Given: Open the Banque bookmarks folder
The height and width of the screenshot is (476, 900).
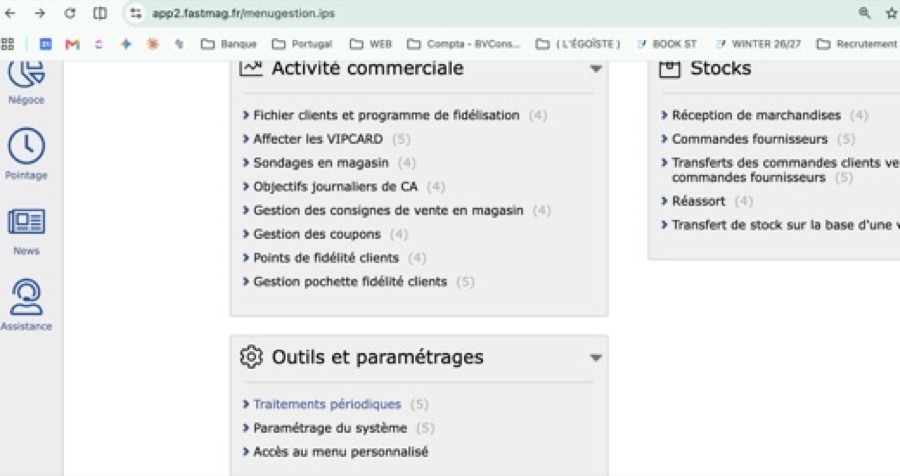Looking at the screenshot, I should pyautogui.click(x=228, y=44).
